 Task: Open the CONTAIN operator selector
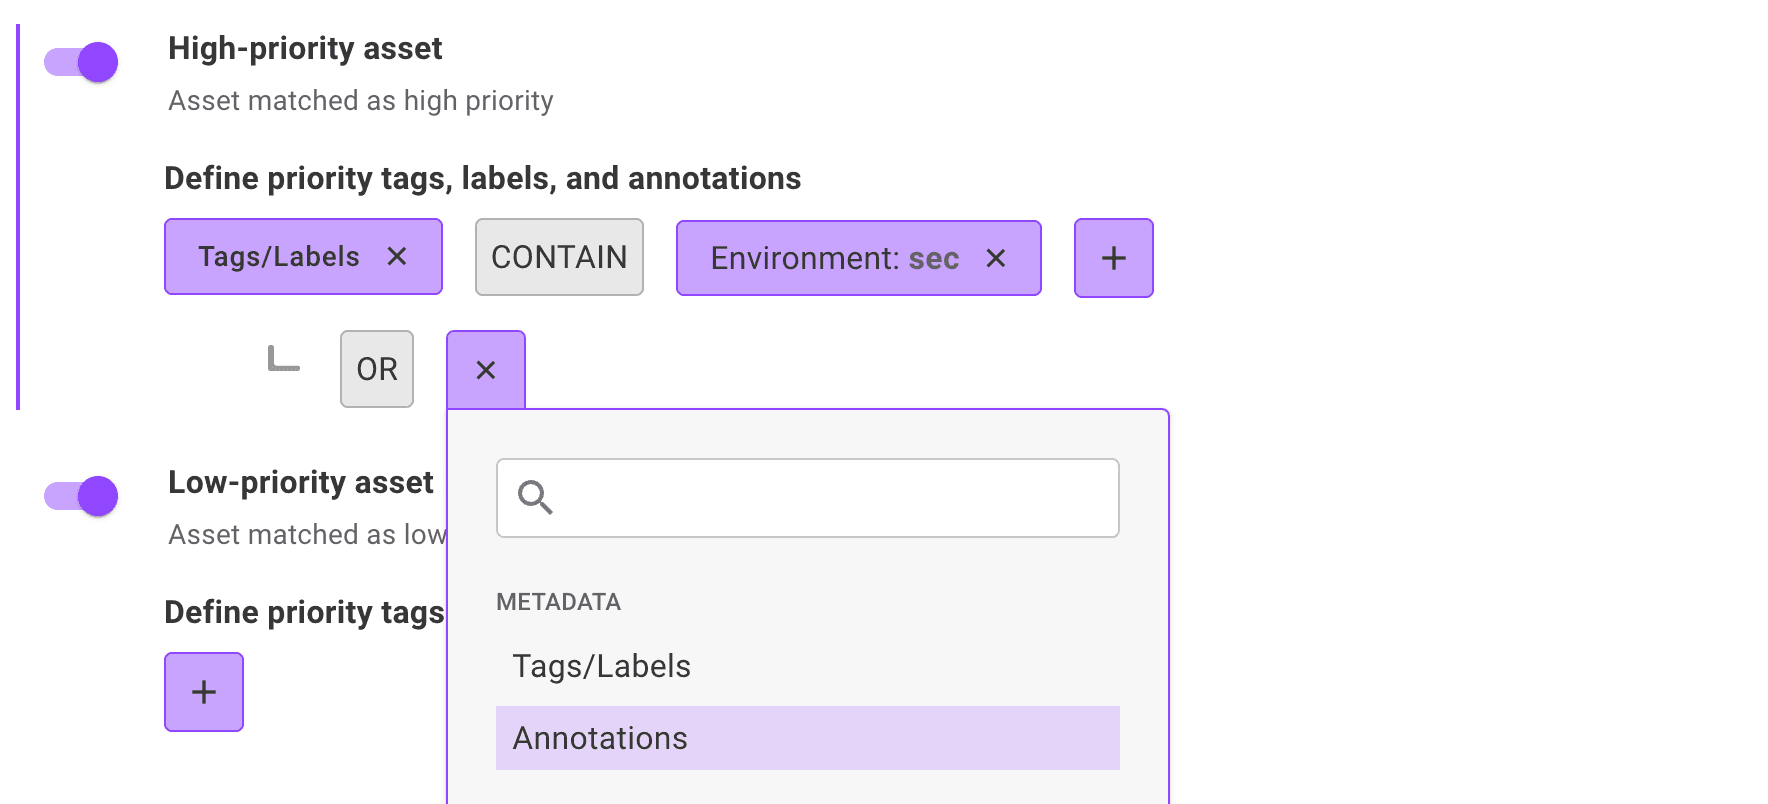point(559,257)
